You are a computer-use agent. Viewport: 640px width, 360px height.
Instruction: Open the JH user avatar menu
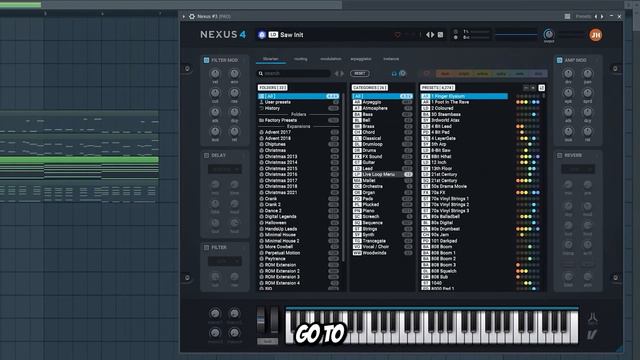[x=596, y=35]
